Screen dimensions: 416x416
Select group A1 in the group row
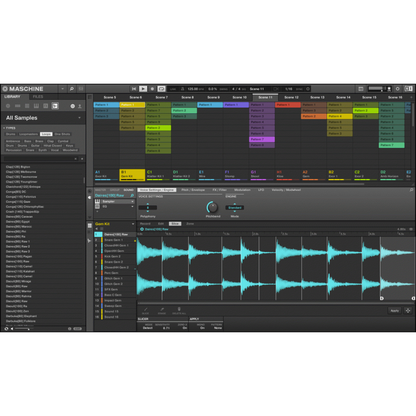(x=106, y=174)
